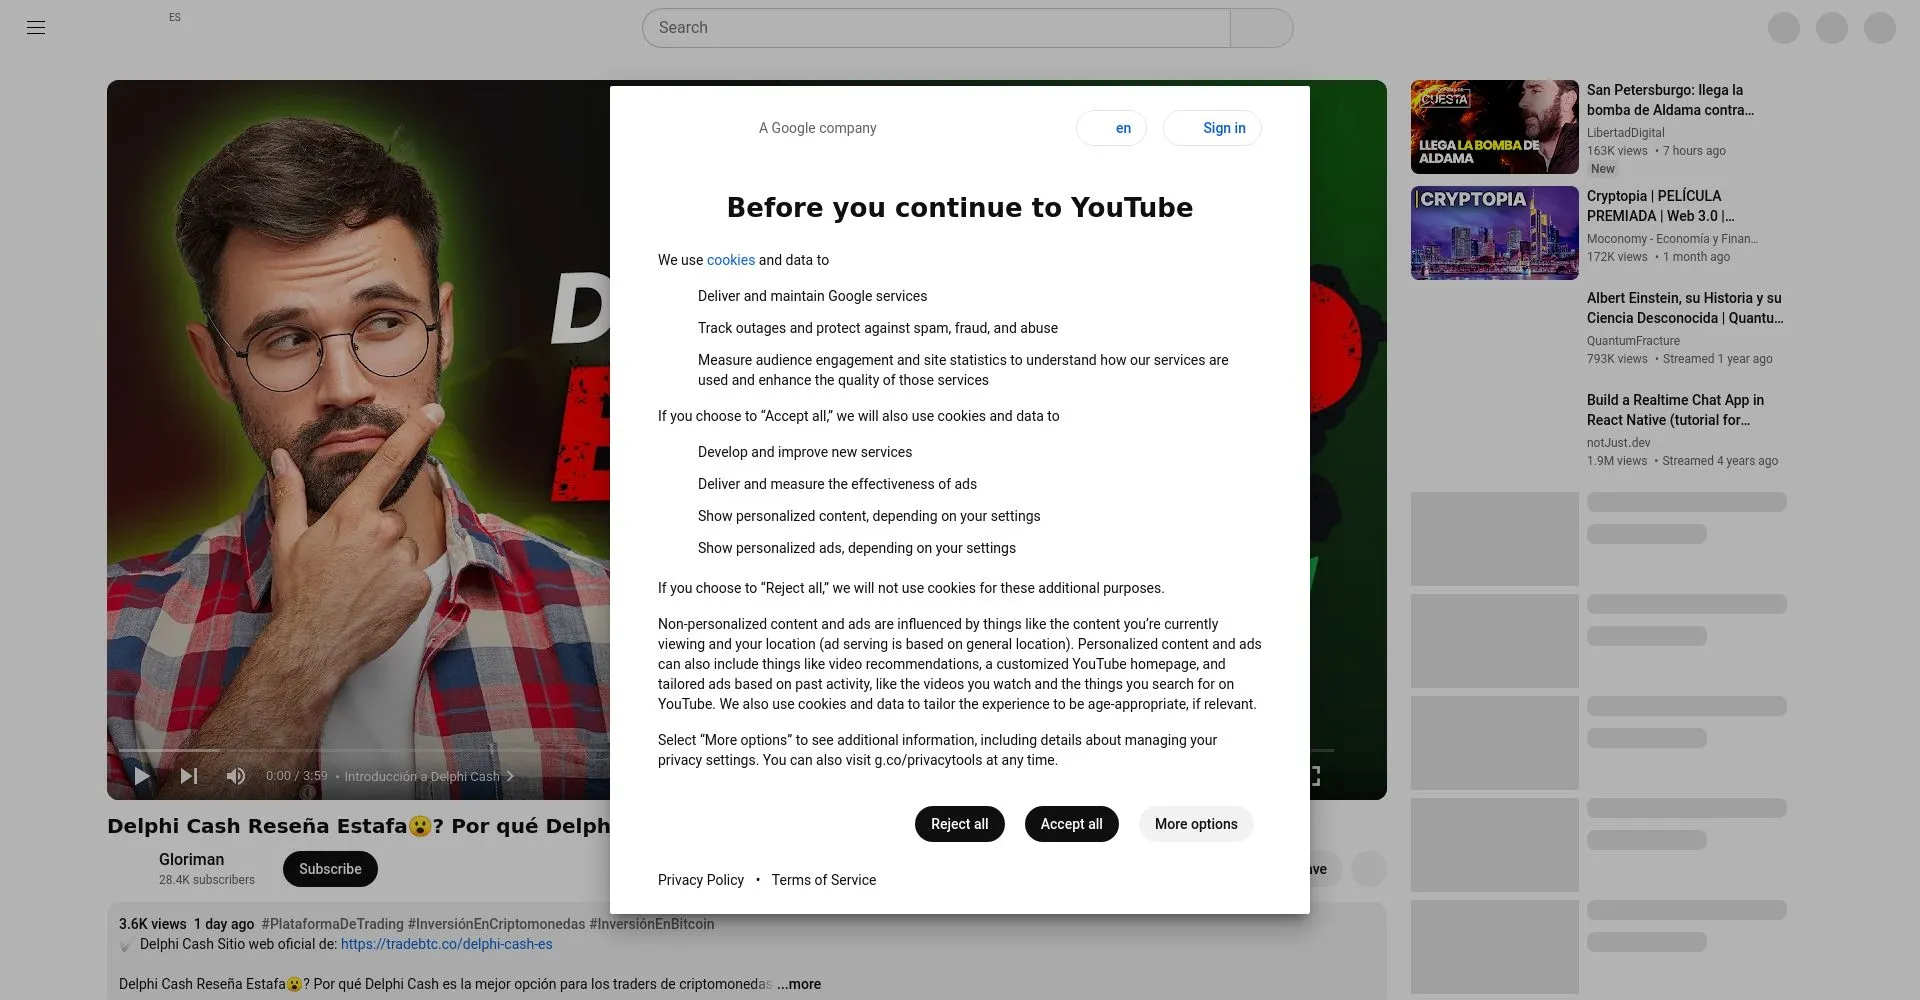
Task: Focus the Search input field
Action: pyautogui.click(x=936, y=28)
